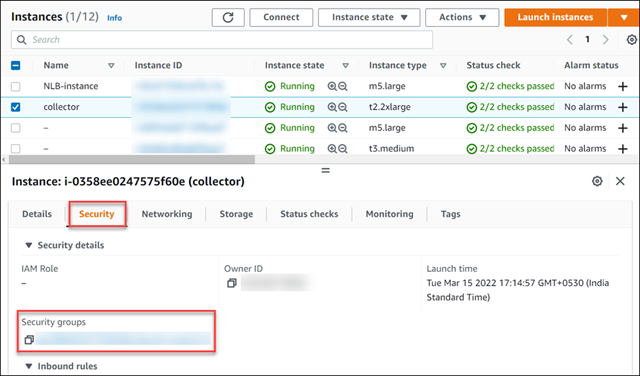The width and height of the screenshot is (640, 376).
Task: Open the Status checks tab
Action: 309,214
